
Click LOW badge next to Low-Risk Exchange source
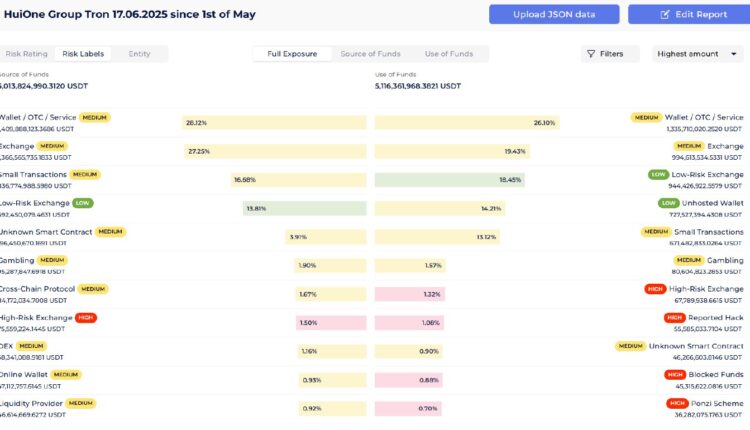(83, 203)
